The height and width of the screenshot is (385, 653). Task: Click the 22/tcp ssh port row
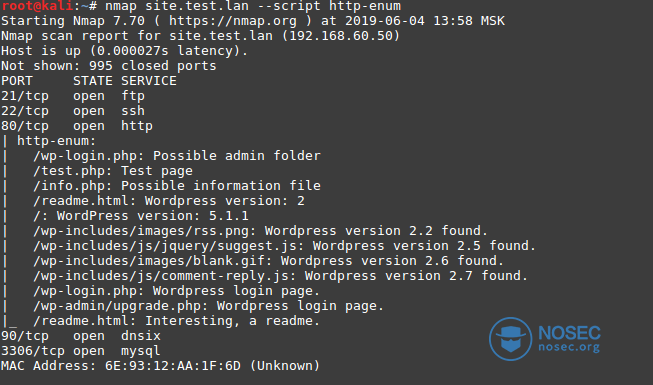point(73,111)
